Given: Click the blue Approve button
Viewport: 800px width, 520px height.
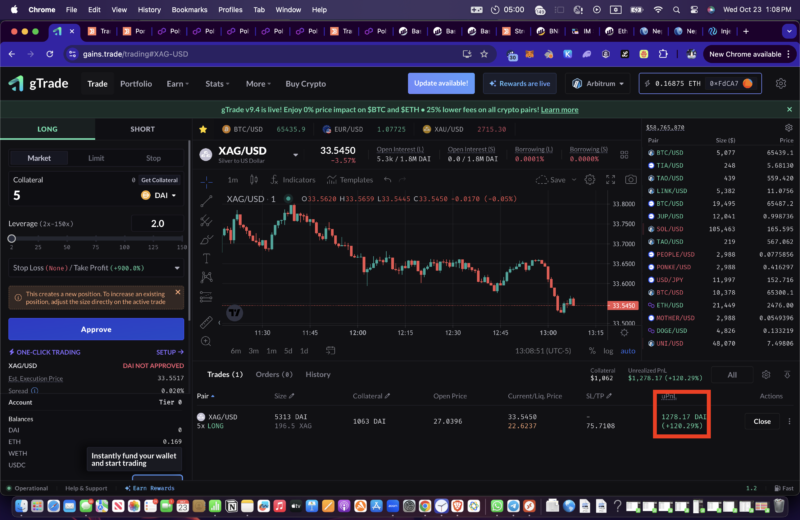Looking at the screenshot, I should tap(96, 329).
